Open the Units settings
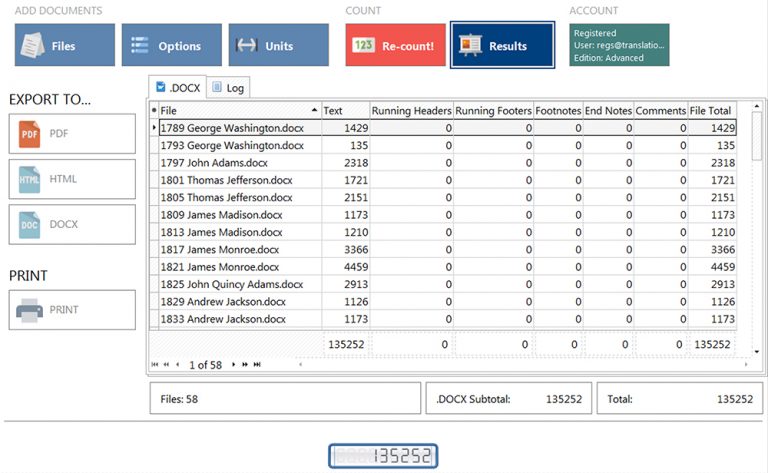Viewport: 768px width, 473px height. [x=278, y=46]
